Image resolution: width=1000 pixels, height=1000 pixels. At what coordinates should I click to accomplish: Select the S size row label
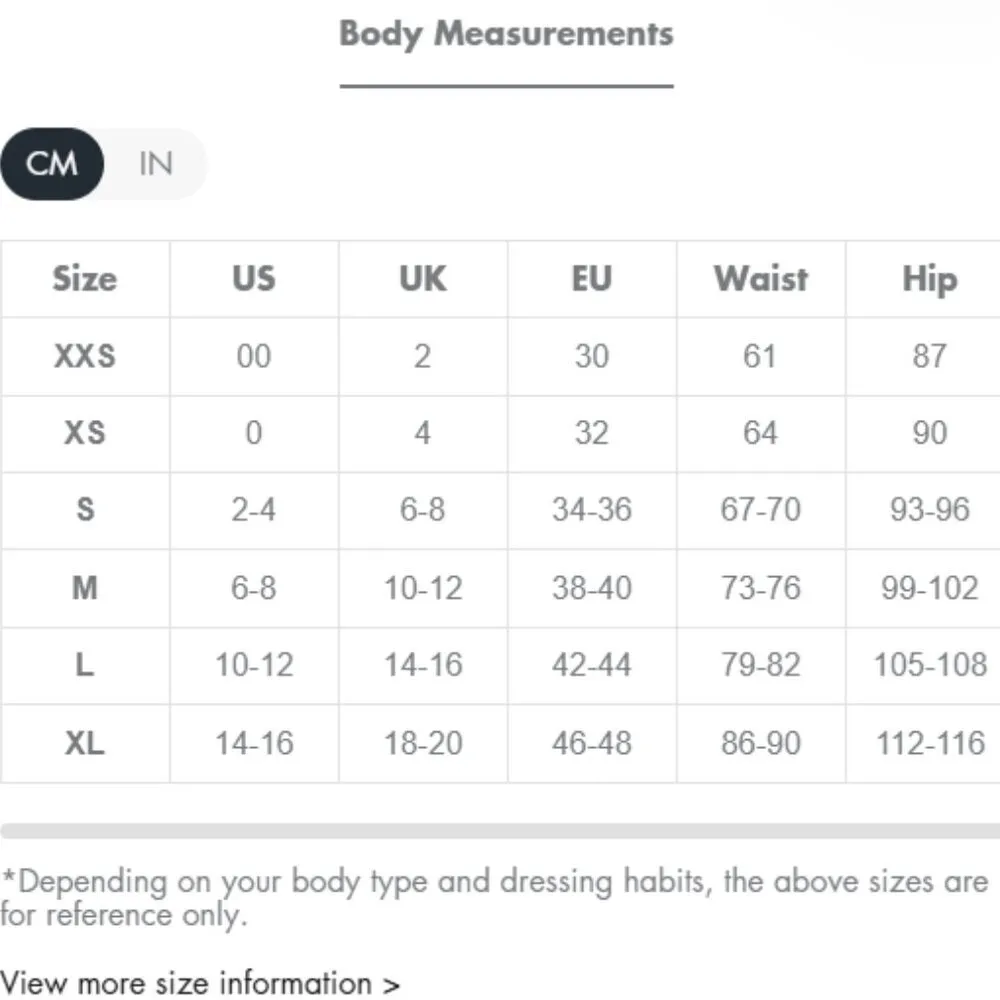tap(85, 510)
